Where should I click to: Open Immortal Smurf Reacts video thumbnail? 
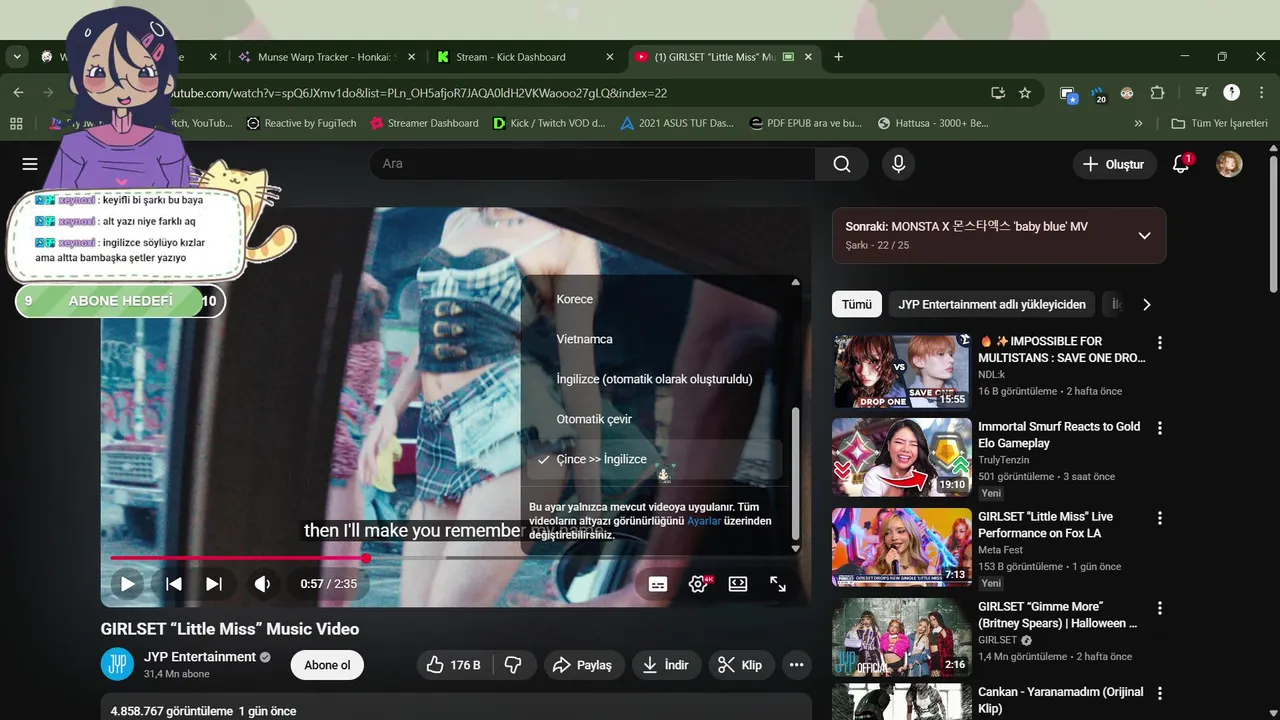pyautogui.click(x=902, y=457)
